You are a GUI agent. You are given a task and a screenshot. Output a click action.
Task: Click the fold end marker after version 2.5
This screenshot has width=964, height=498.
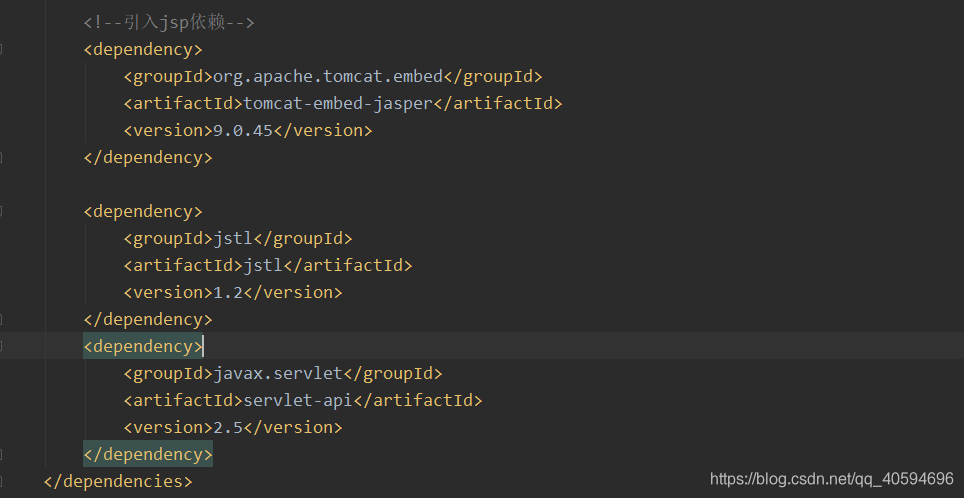[1, 454]
